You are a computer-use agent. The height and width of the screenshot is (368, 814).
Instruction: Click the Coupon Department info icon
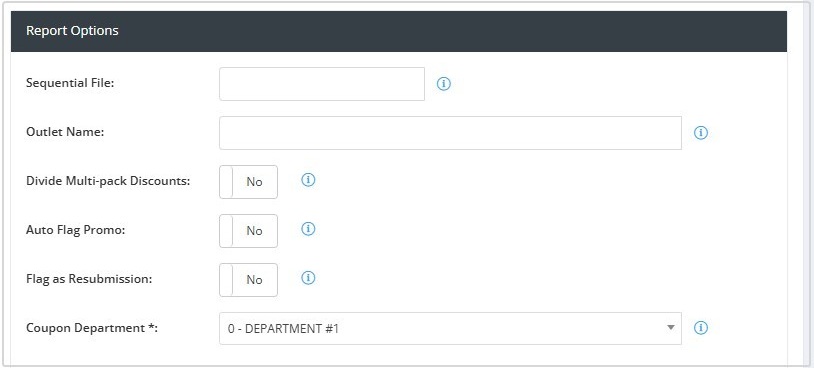pyautogui.click(x=701, y=328)
